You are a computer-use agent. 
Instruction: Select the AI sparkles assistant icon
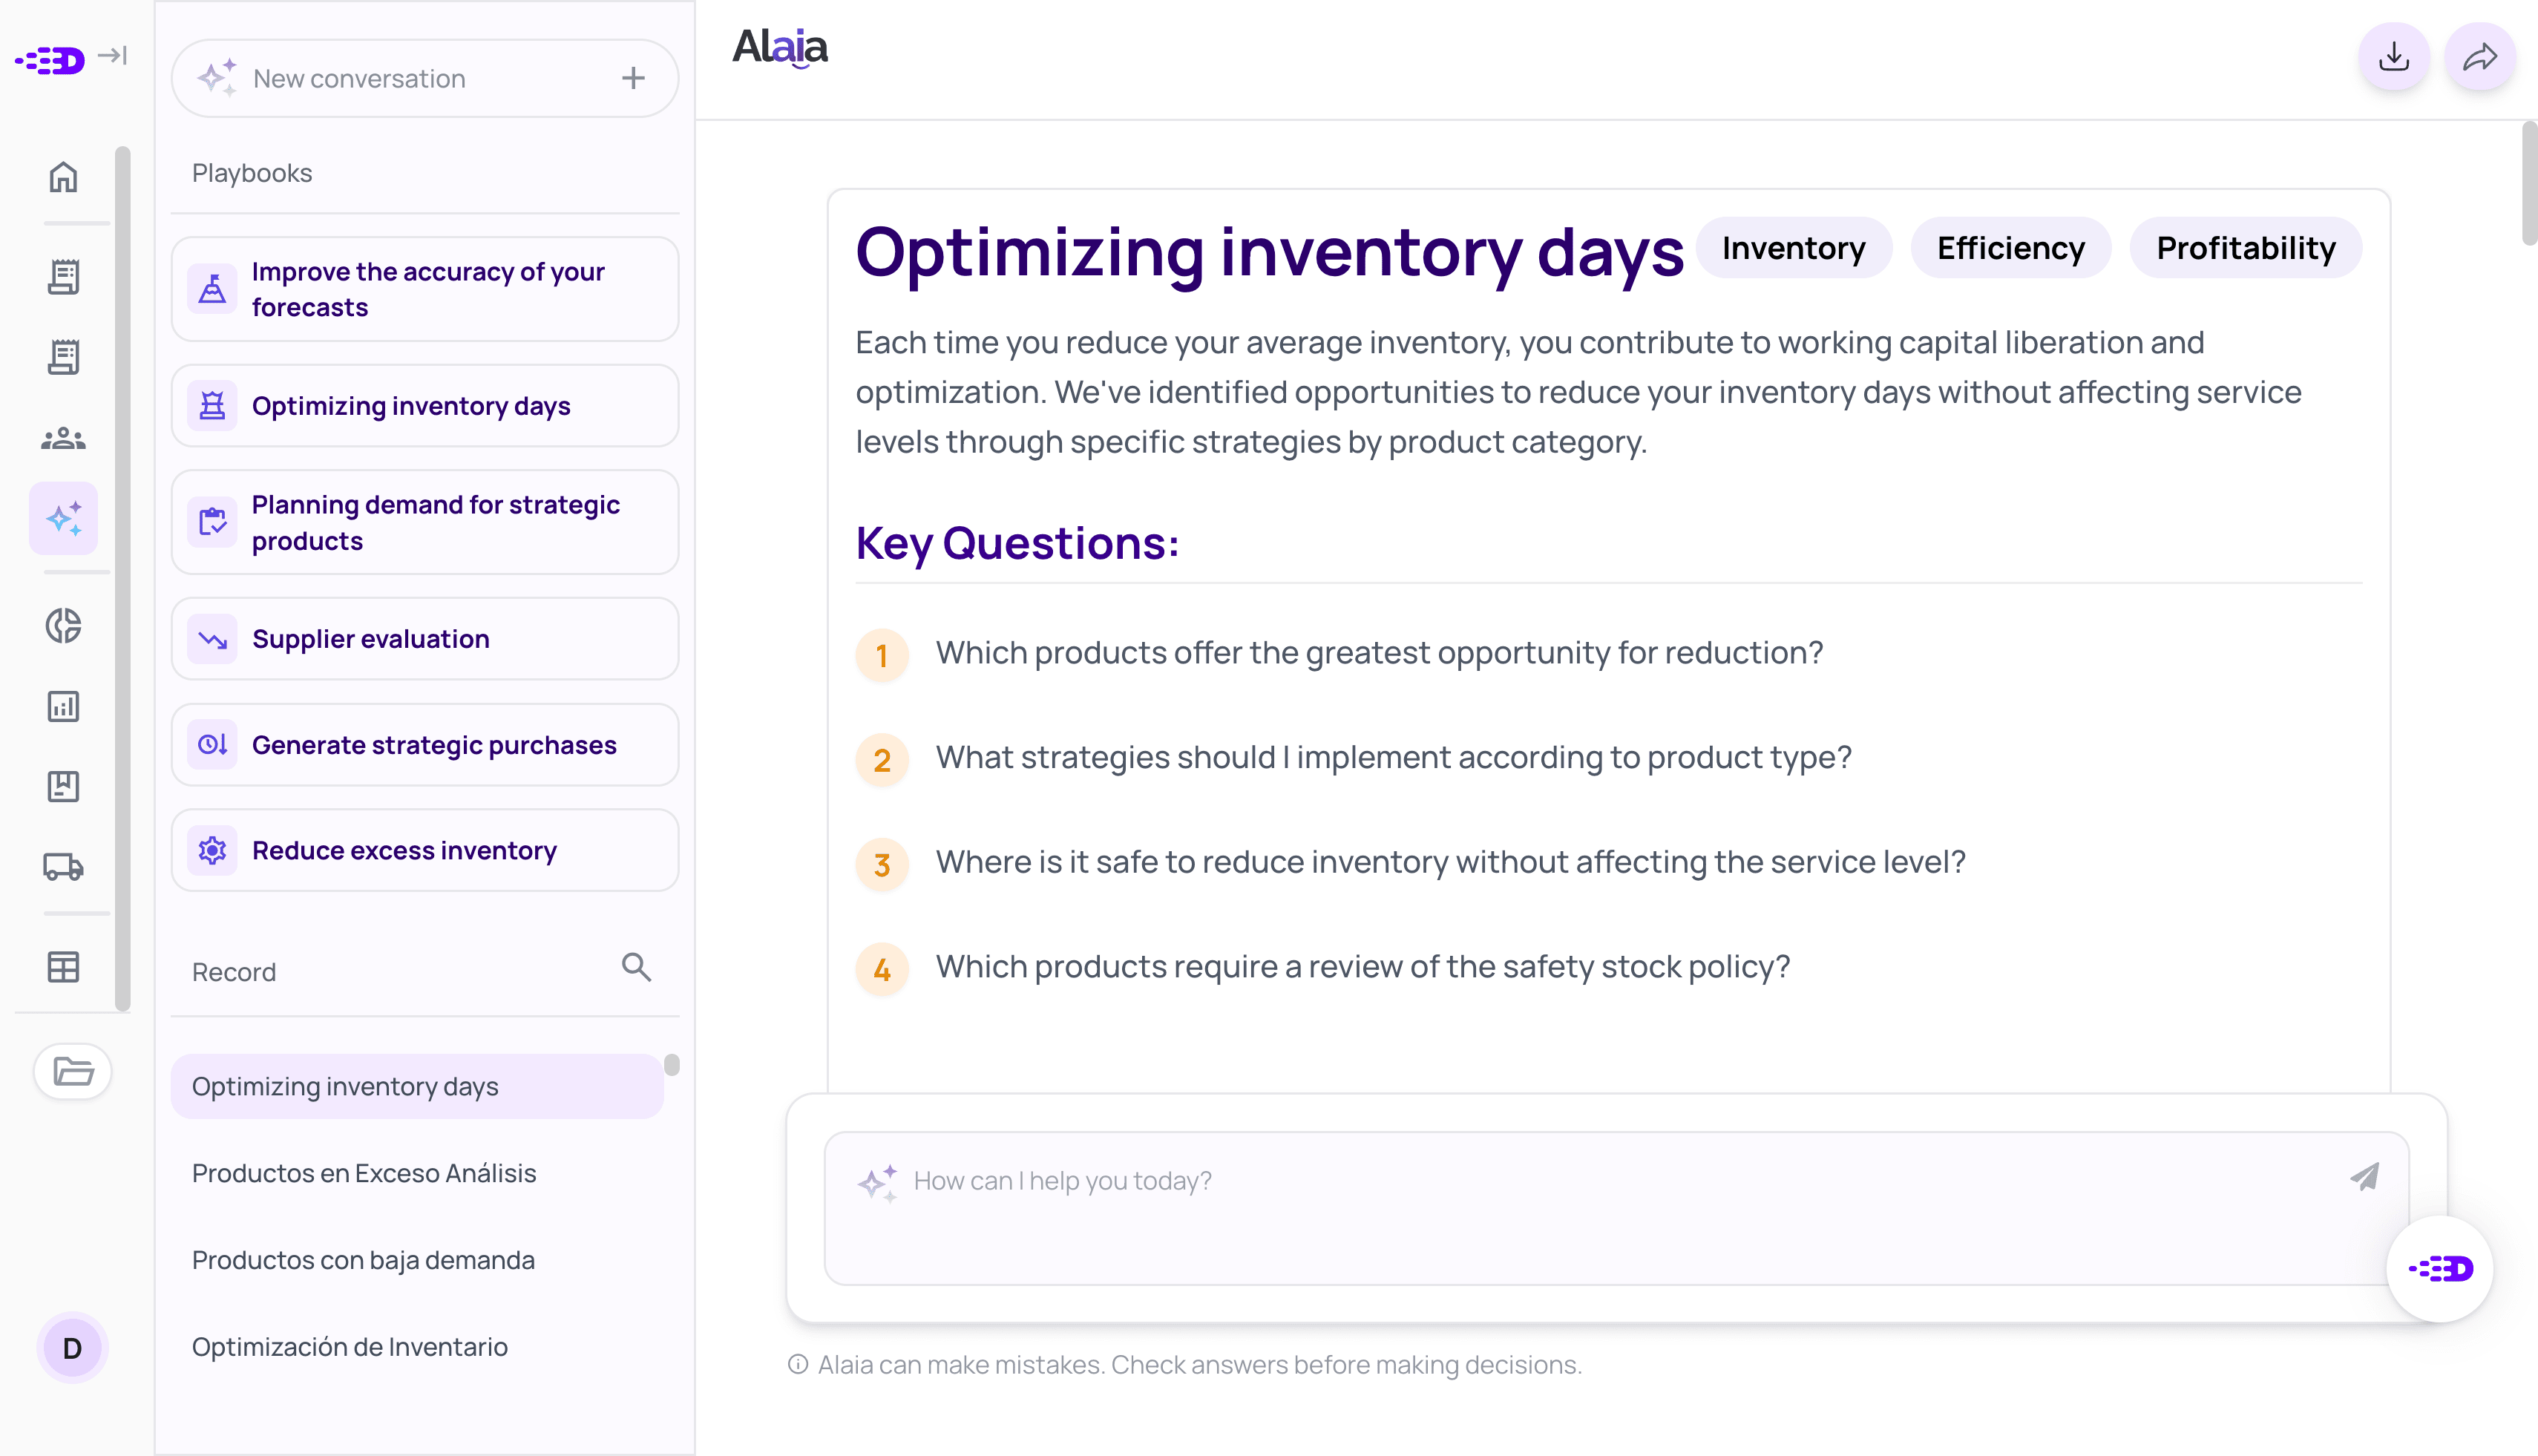click(63, 518)
